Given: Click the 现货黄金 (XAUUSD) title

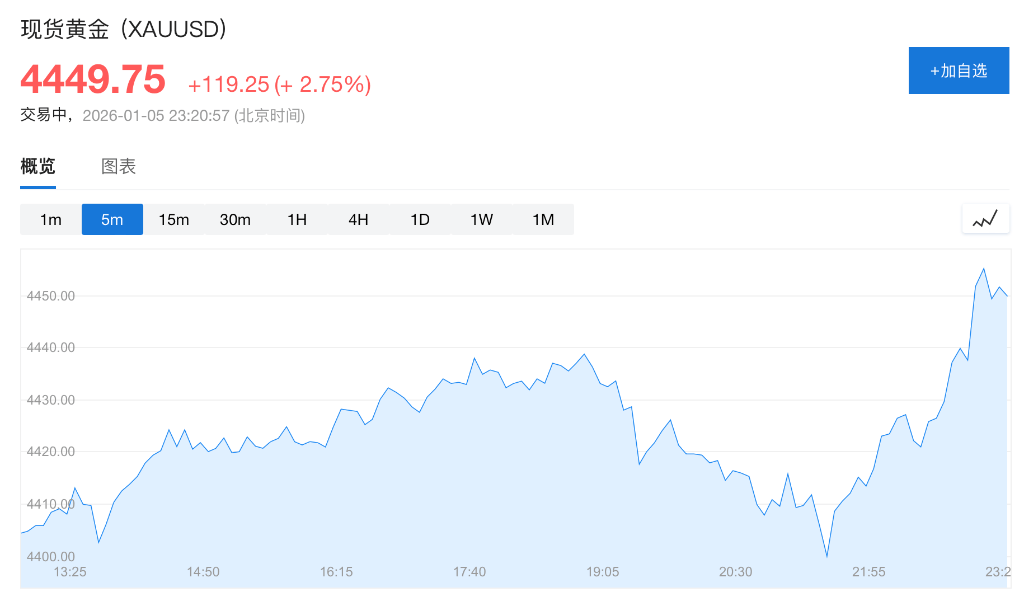Looking at the screenshot, I should (x=124, y=29).
